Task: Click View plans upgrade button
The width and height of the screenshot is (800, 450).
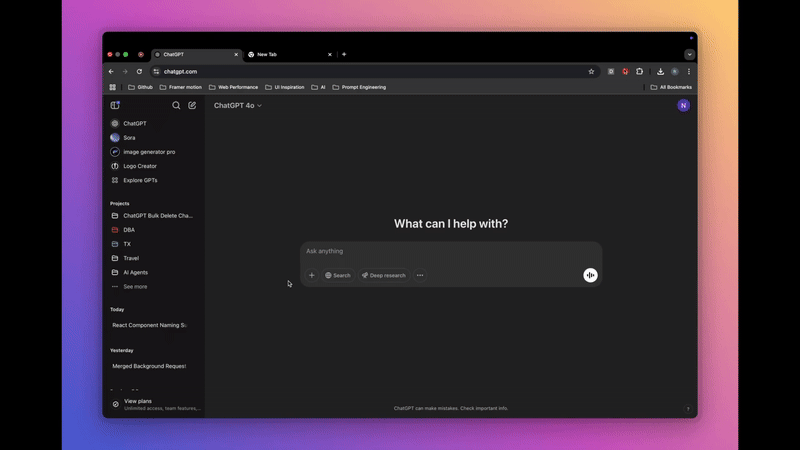Action: 154,404
